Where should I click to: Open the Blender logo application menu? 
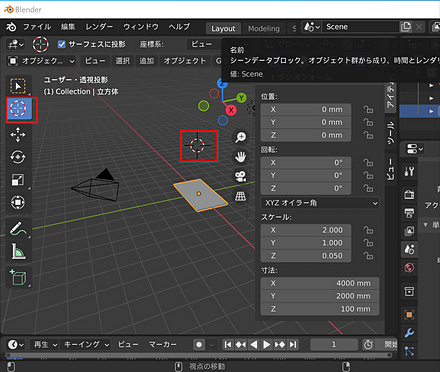tap(11, 27)
